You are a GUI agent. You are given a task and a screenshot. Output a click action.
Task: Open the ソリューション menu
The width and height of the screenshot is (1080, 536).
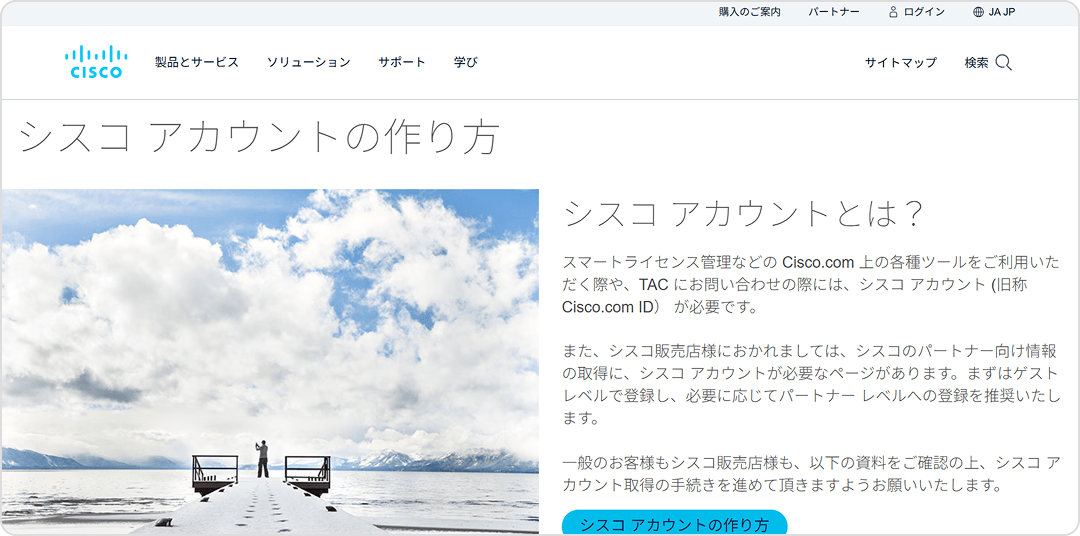(309, 62)
